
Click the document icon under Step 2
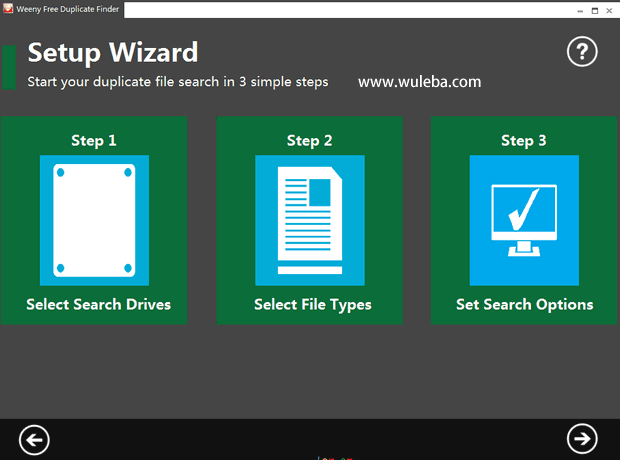(x=310, y=220)
